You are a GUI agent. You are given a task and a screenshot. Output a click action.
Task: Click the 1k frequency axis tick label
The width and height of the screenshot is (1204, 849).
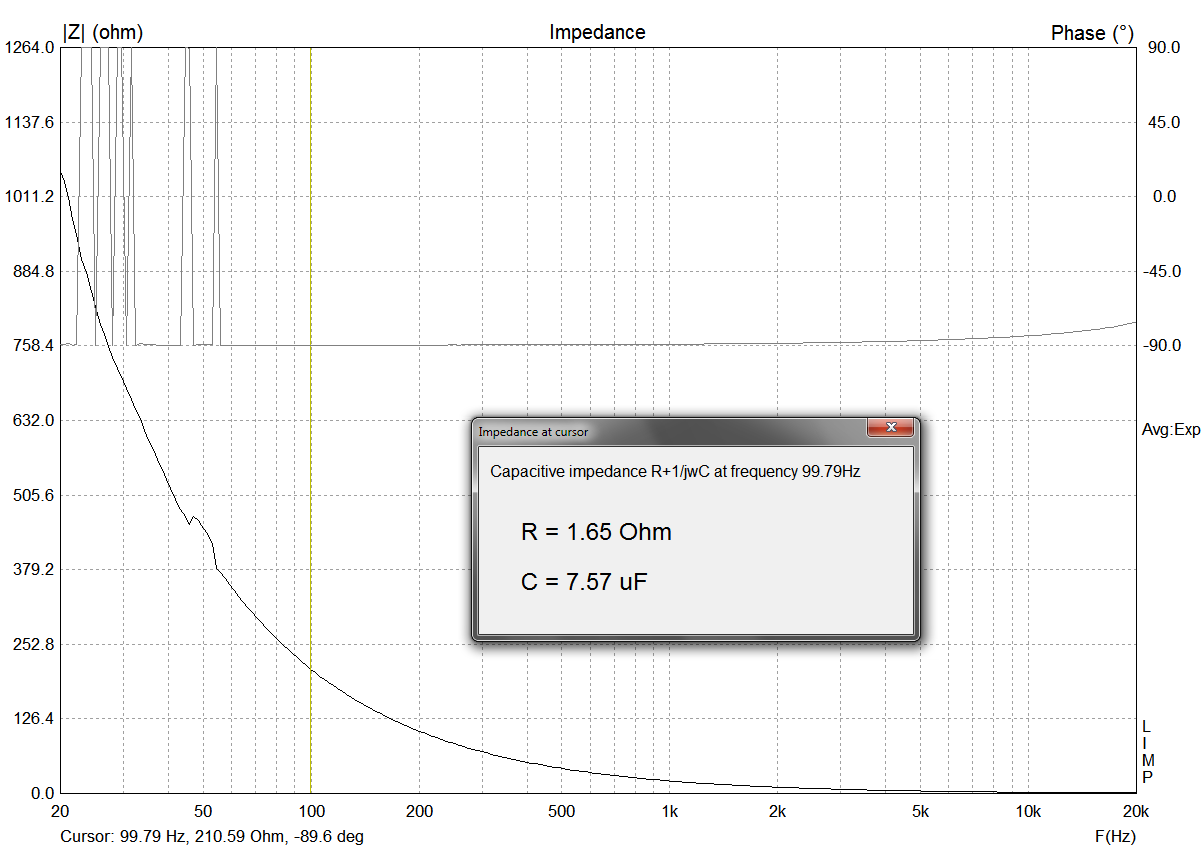click(x=670, y=811)
